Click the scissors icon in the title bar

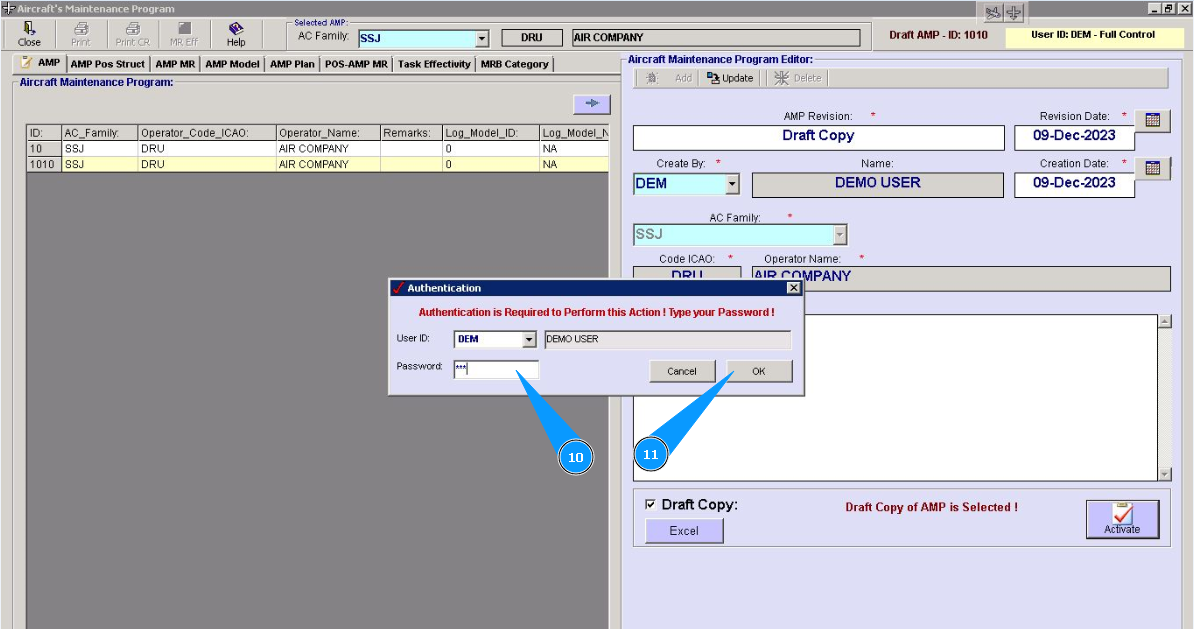[x=992, y=12]
